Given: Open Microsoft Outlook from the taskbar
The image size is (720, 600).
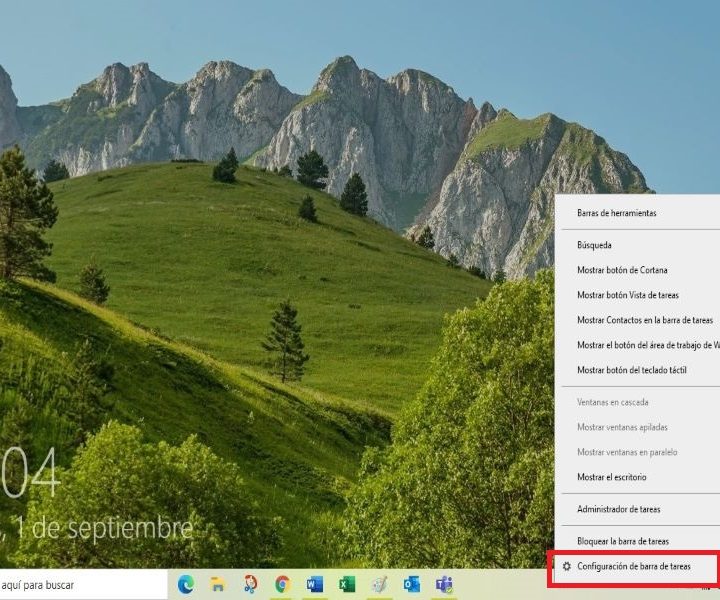Looking at the screenshot, I should pos(412,584).
